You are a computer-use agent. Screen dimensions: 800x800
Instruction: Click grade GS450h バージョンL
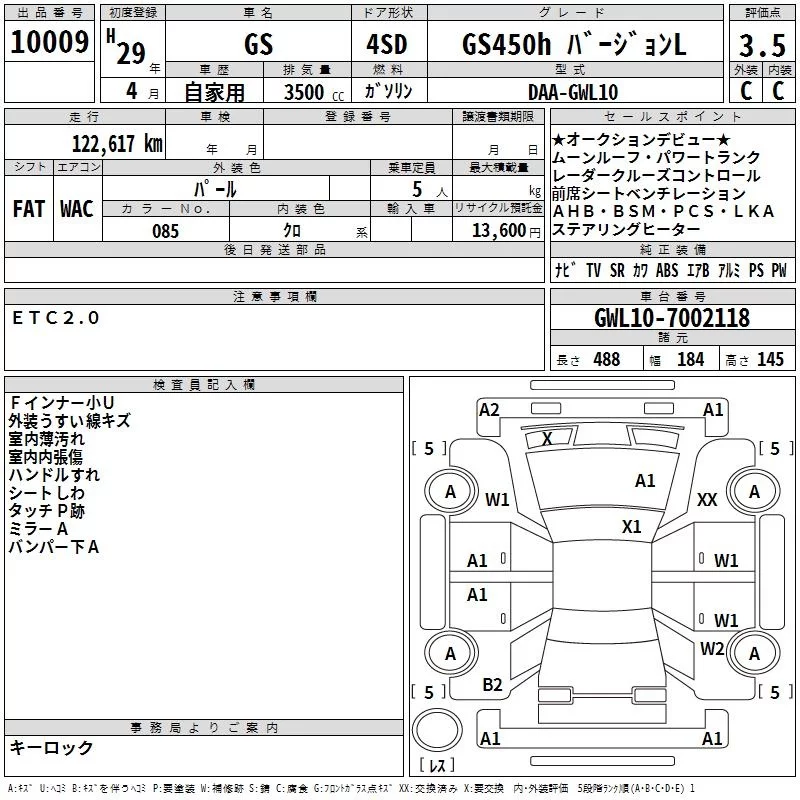[x=574, y=44]
